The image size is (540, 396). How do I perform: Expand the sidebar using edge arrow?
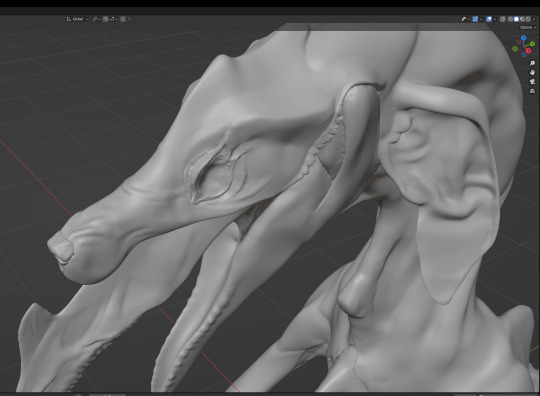pos(538,38)
